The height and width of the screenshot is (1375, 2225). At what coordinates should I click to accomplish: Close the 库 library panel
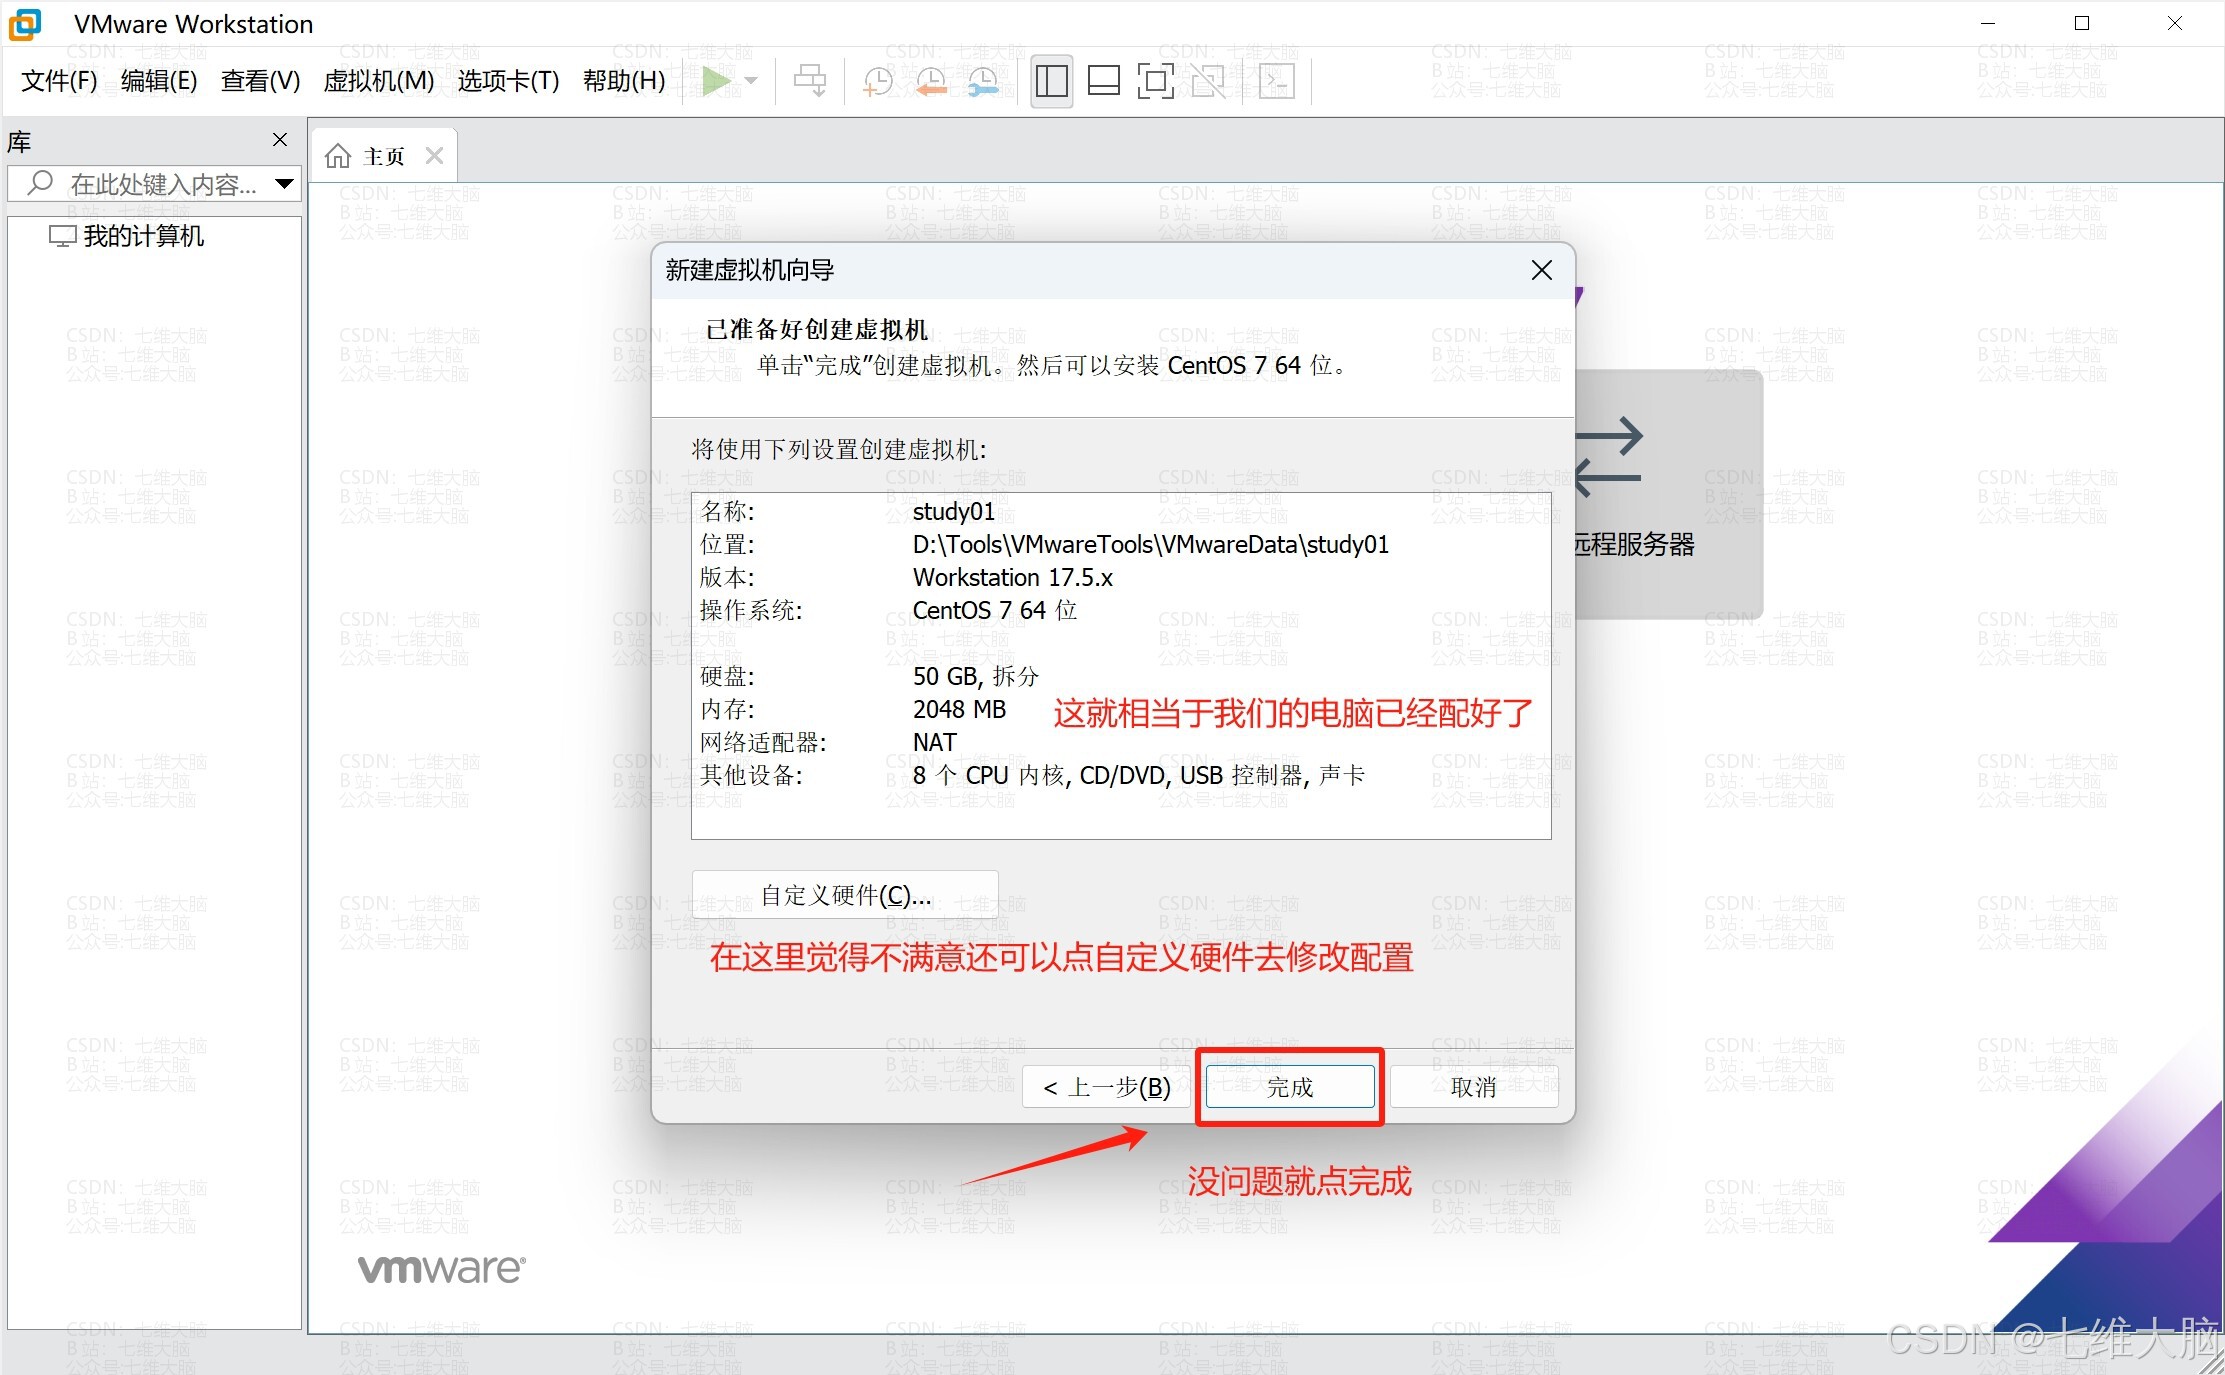pos(280,140)
